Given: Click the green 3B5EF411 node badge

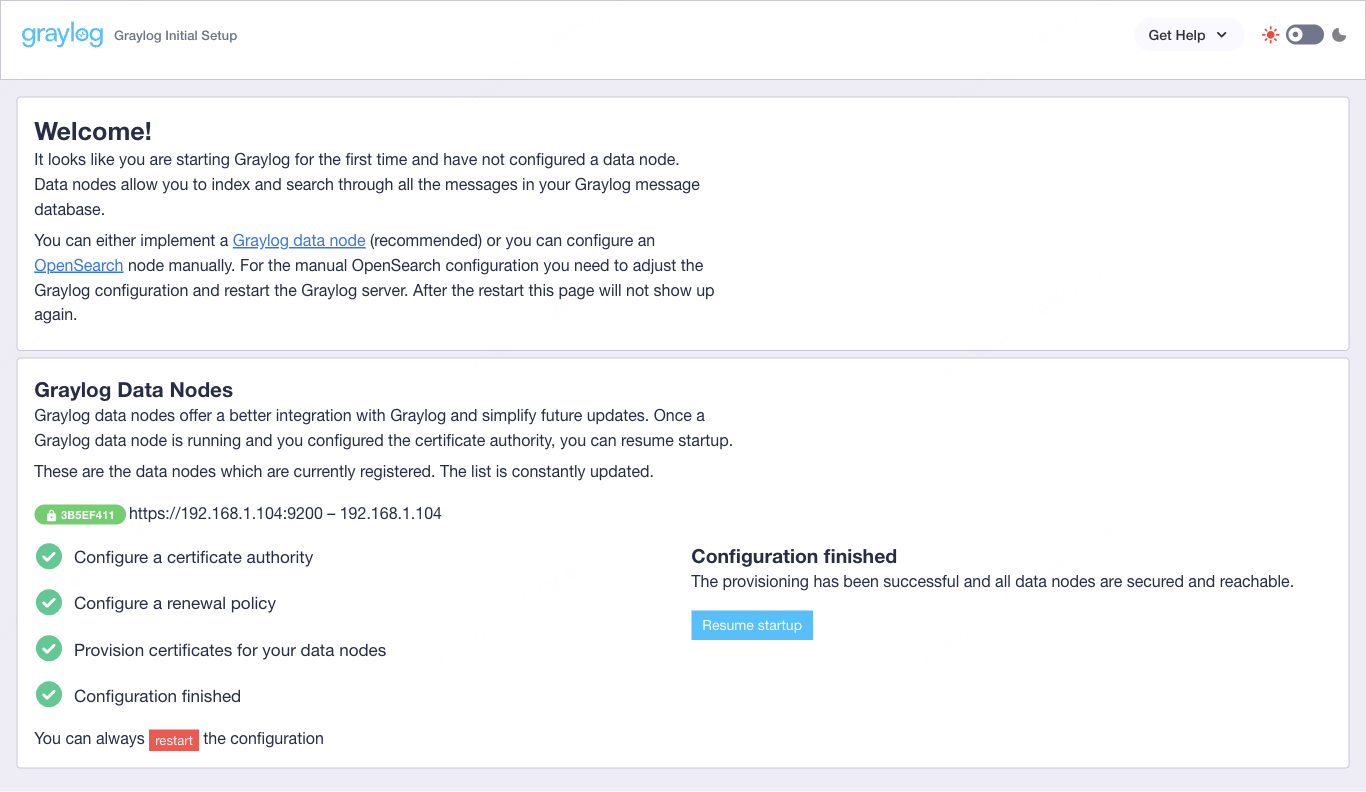Looking at the screenshot, I should pyautogui.click(x=80, y=514).
